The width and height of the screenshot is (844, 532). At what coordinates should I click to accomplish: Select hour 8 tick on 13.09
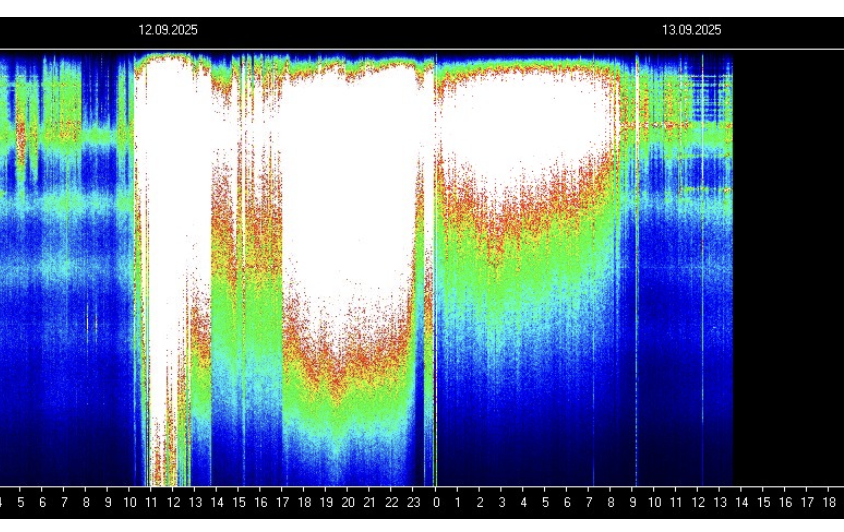point(611,502)
